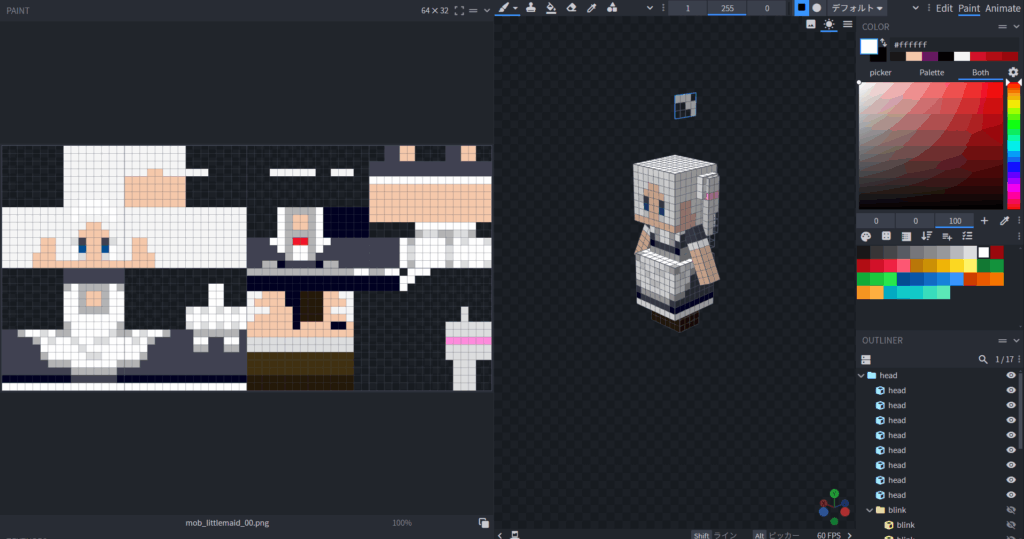This screenshot has height=539, width=1024.
Task: Click the brush opacity field showing 255
Action: click(x=727, y=8)
